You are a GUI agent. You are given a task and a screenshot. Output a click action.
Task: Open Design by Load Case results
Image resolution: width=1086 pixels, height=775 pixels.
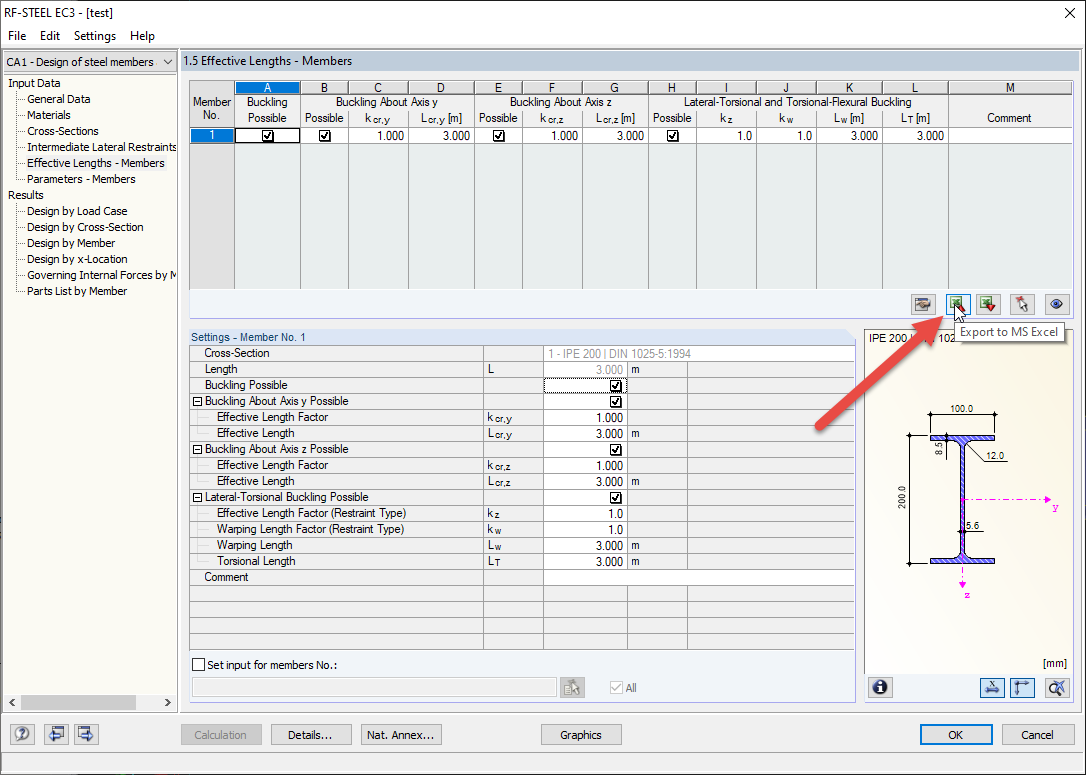coord(77,211)
